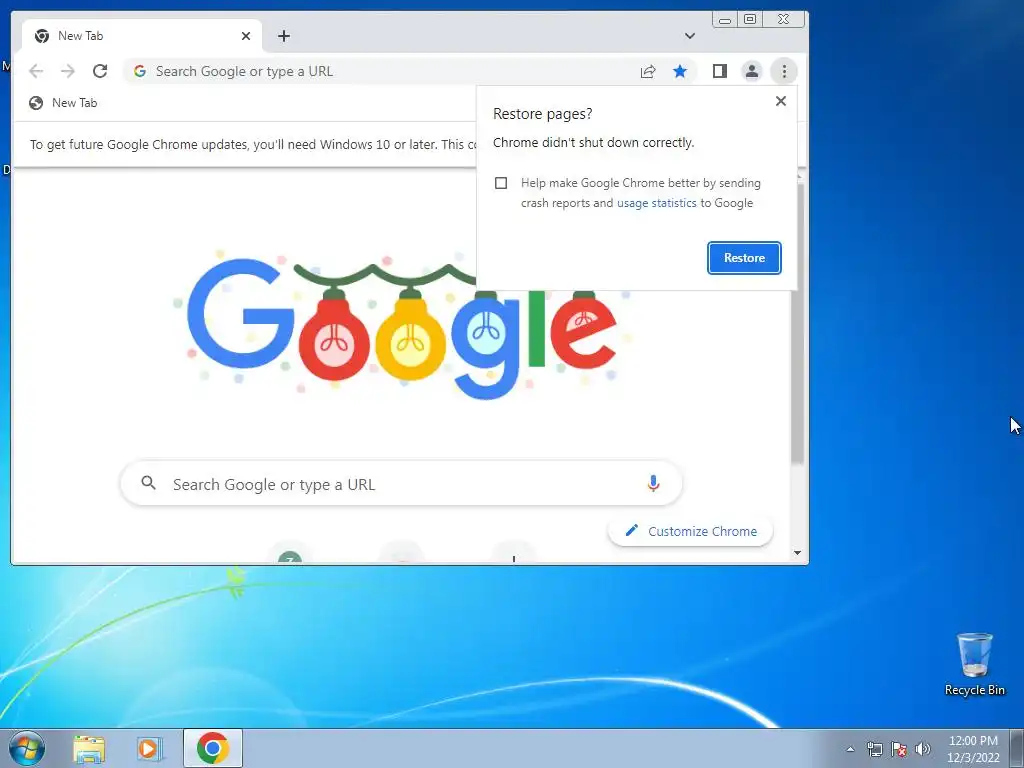
Task: Open the profile avatar icon
Action: point(752,71)
